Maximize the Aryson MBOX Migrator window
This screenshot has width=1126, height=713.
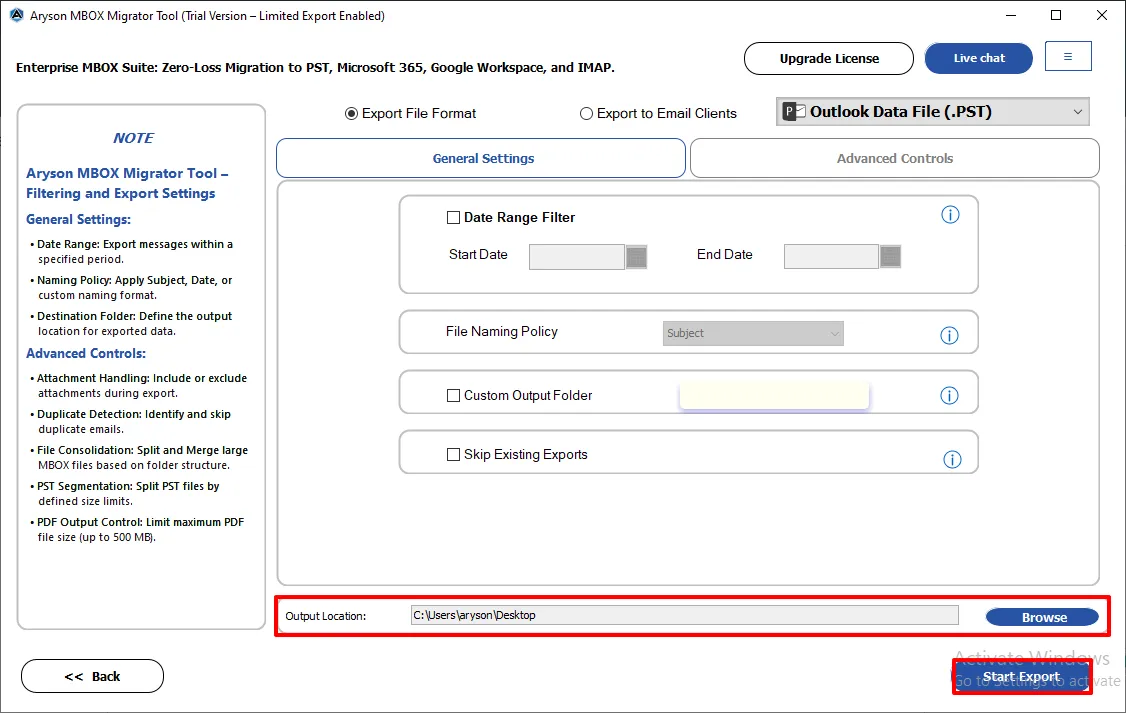(1056, 15)
